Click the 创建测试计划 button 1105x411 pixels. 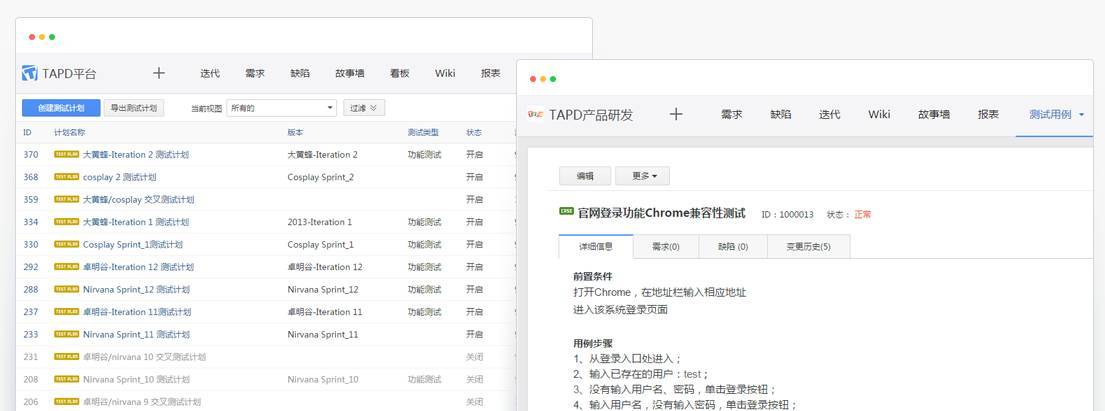tap(61, 108)
